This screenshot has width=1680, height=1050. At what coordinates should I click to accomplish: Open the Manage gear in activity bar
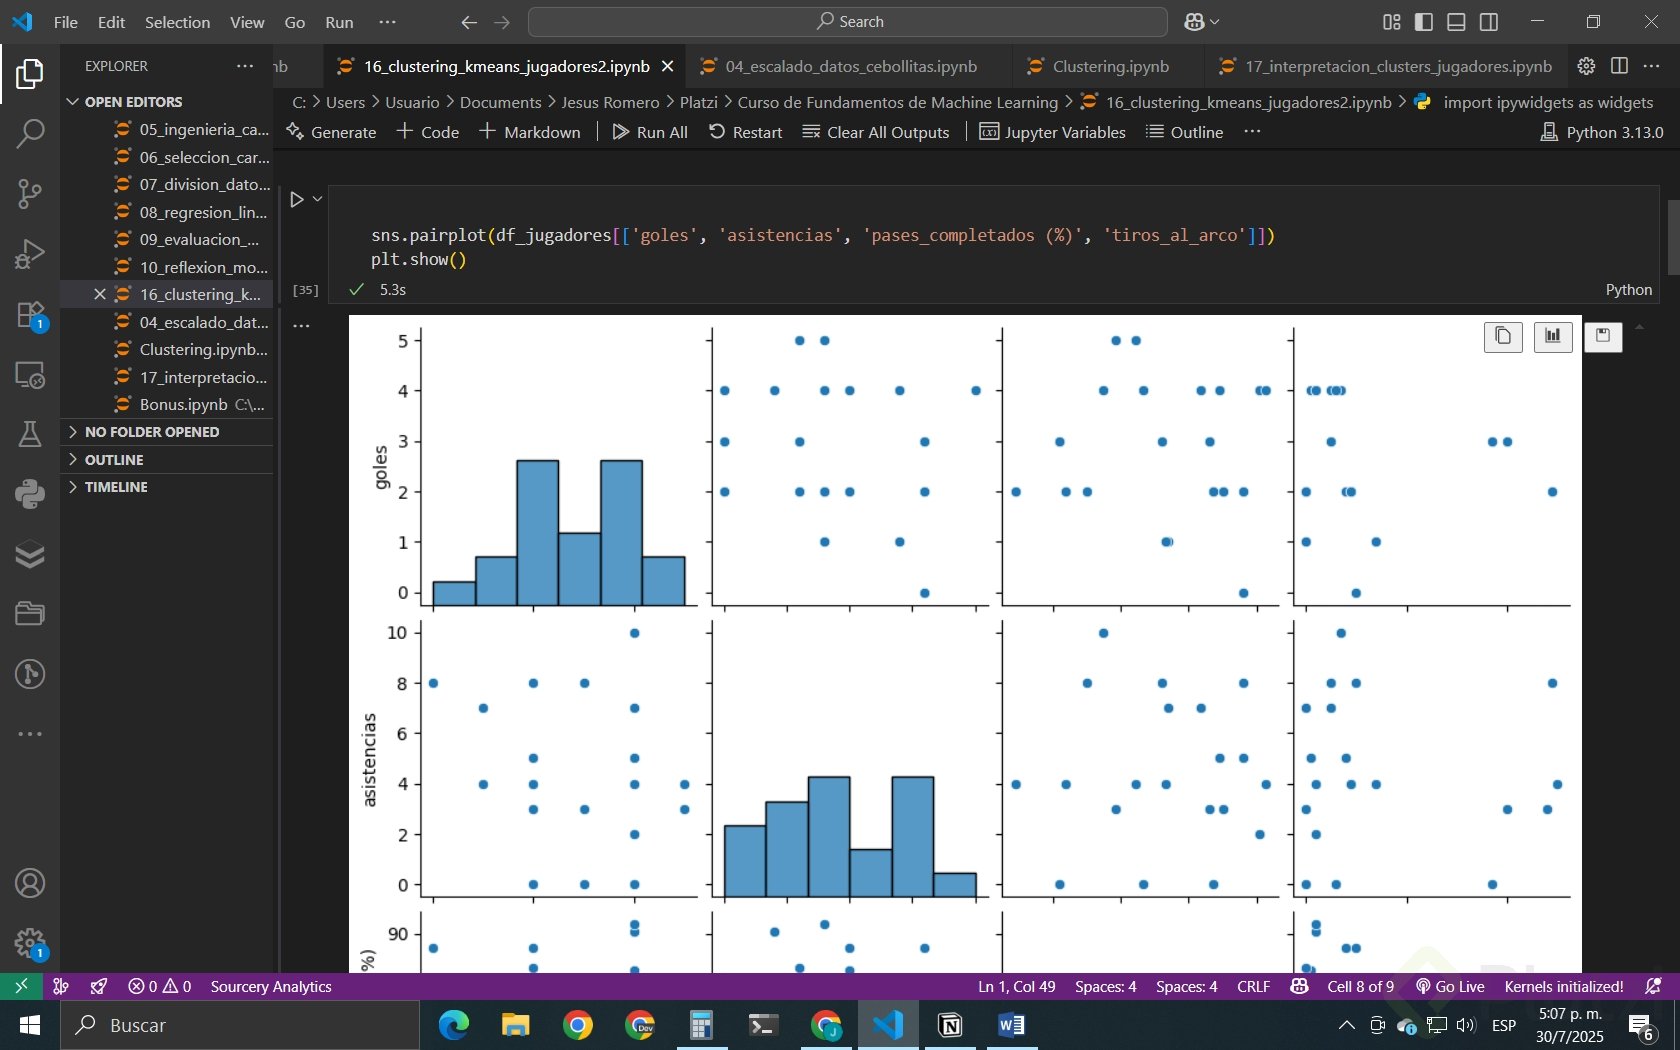30,942
